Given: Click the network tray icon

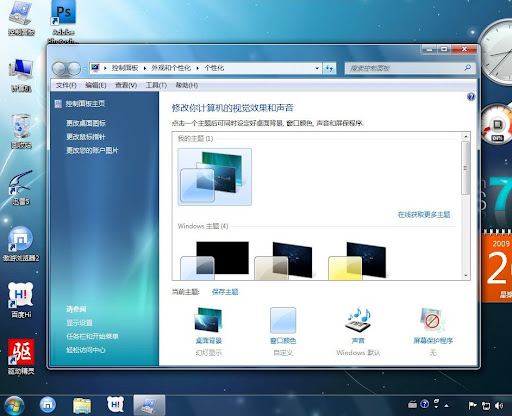Looking at the screenshot, I should pos(486,405).
